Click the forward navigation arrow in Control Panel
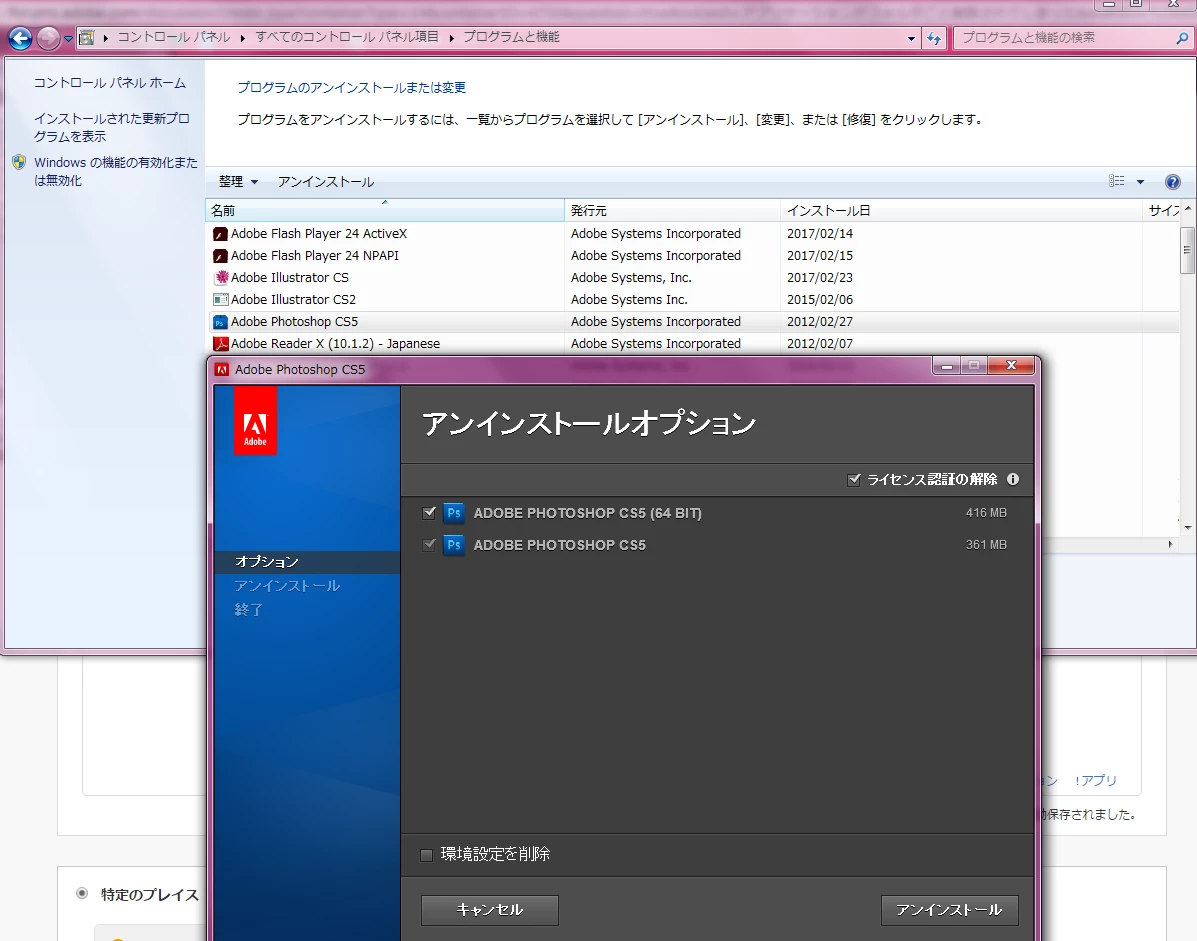 48,37
